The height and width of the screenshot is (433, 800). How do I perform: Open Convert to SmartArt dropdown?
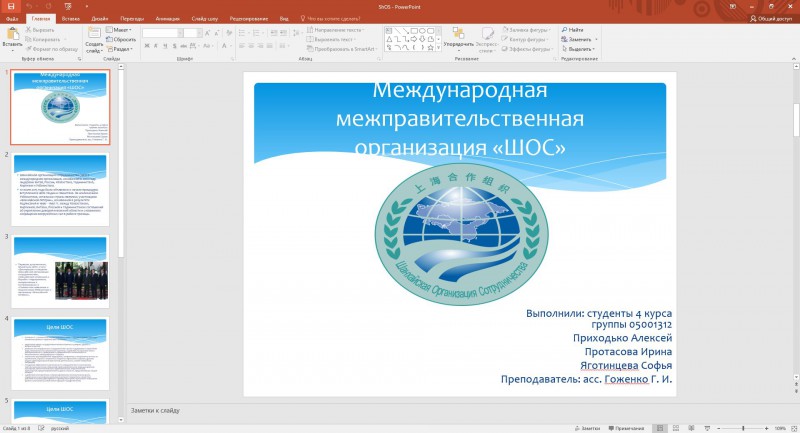pos(342,49)
